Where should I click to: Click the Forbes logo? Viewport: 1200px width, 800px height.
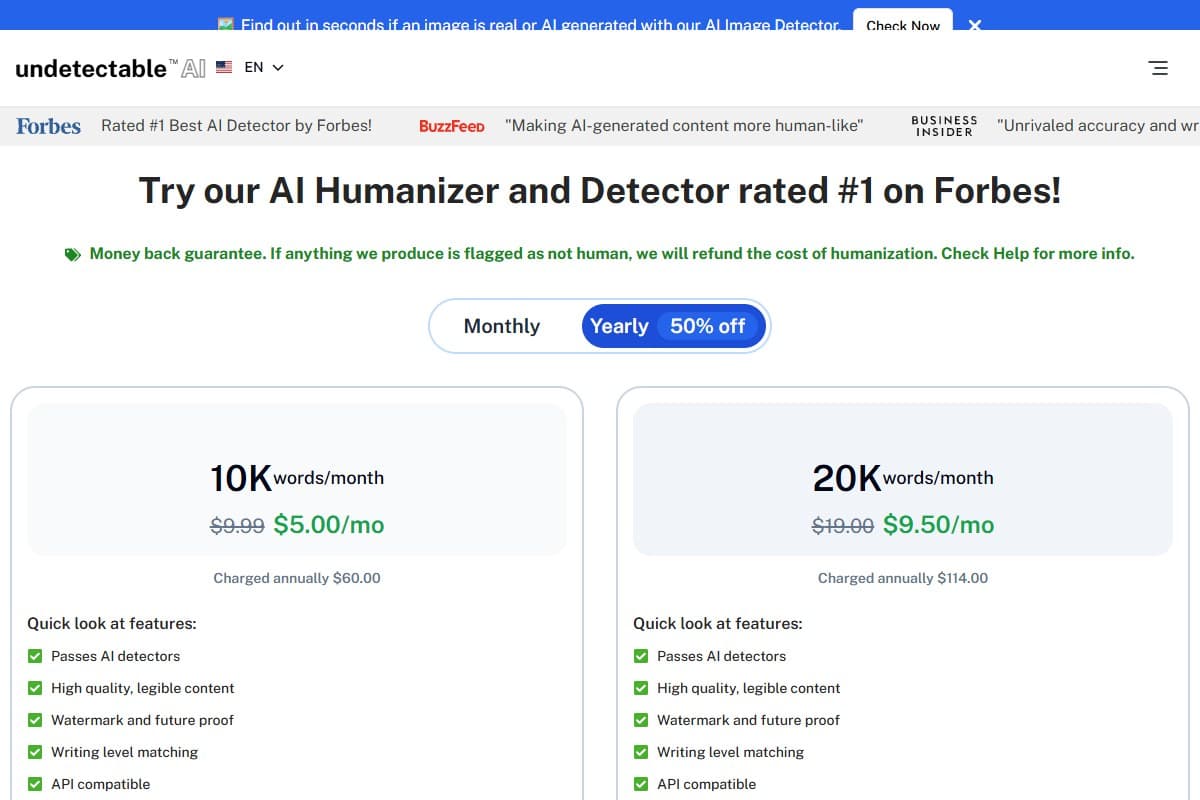click(49, 126)
